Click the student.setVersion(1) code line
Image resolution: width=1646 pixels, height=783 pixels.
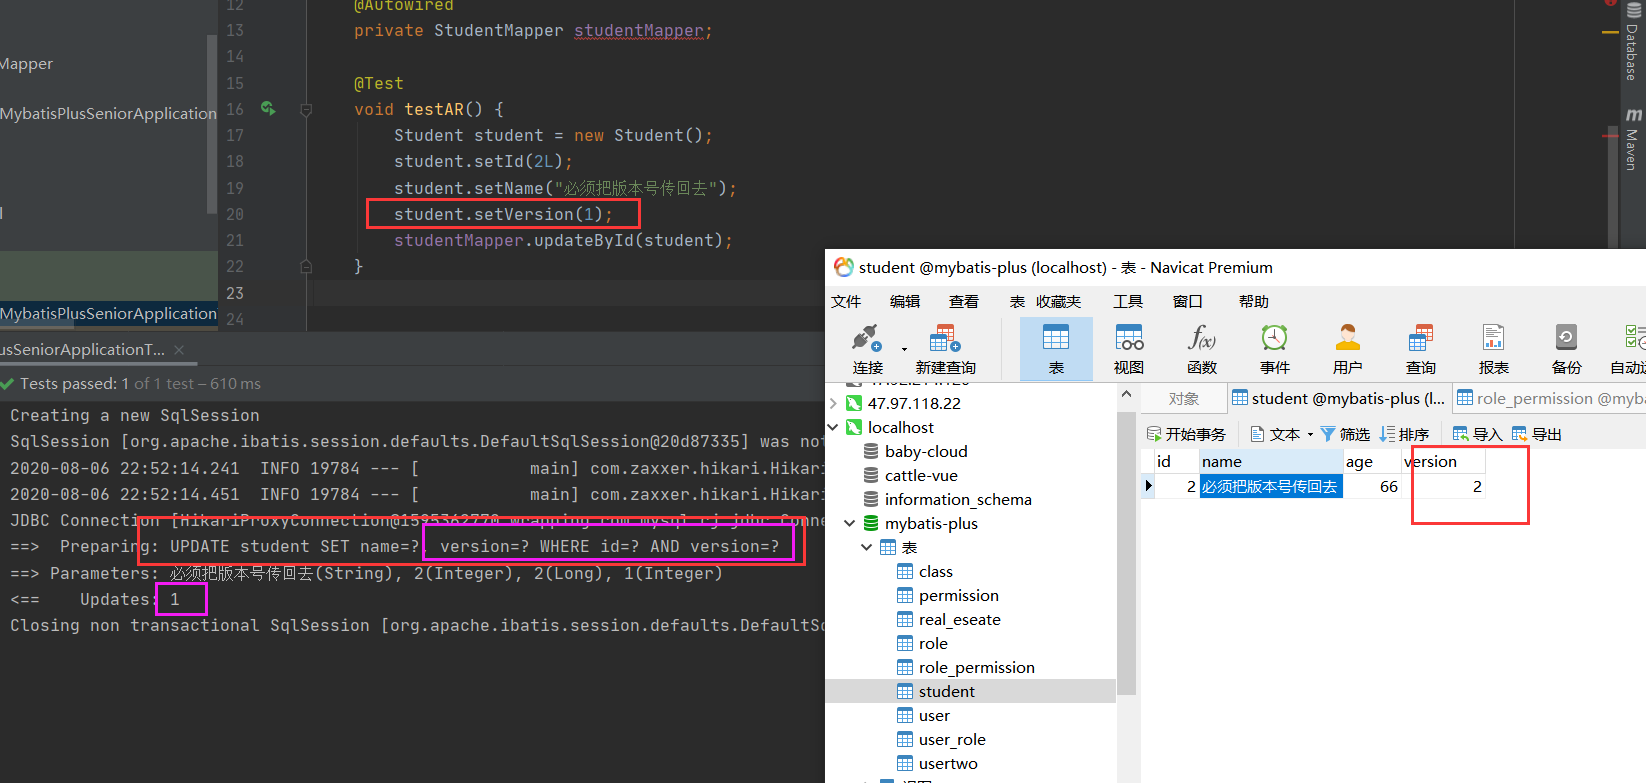pyautogui.click(x=503, y=214)
